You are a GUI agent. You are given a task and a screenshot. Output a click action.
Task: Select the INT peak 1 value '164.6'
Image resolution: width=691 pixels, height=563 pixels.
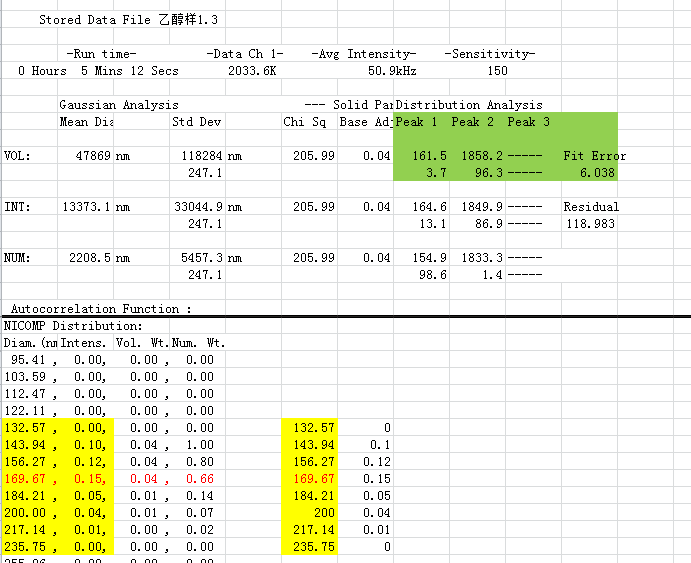click(x=430, y=207)
